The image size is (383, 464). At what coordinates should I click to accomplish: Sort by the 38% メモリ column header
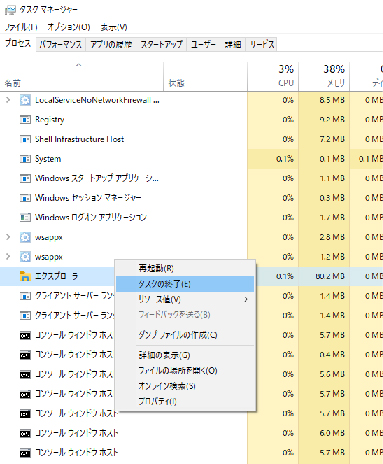[324, 77]
